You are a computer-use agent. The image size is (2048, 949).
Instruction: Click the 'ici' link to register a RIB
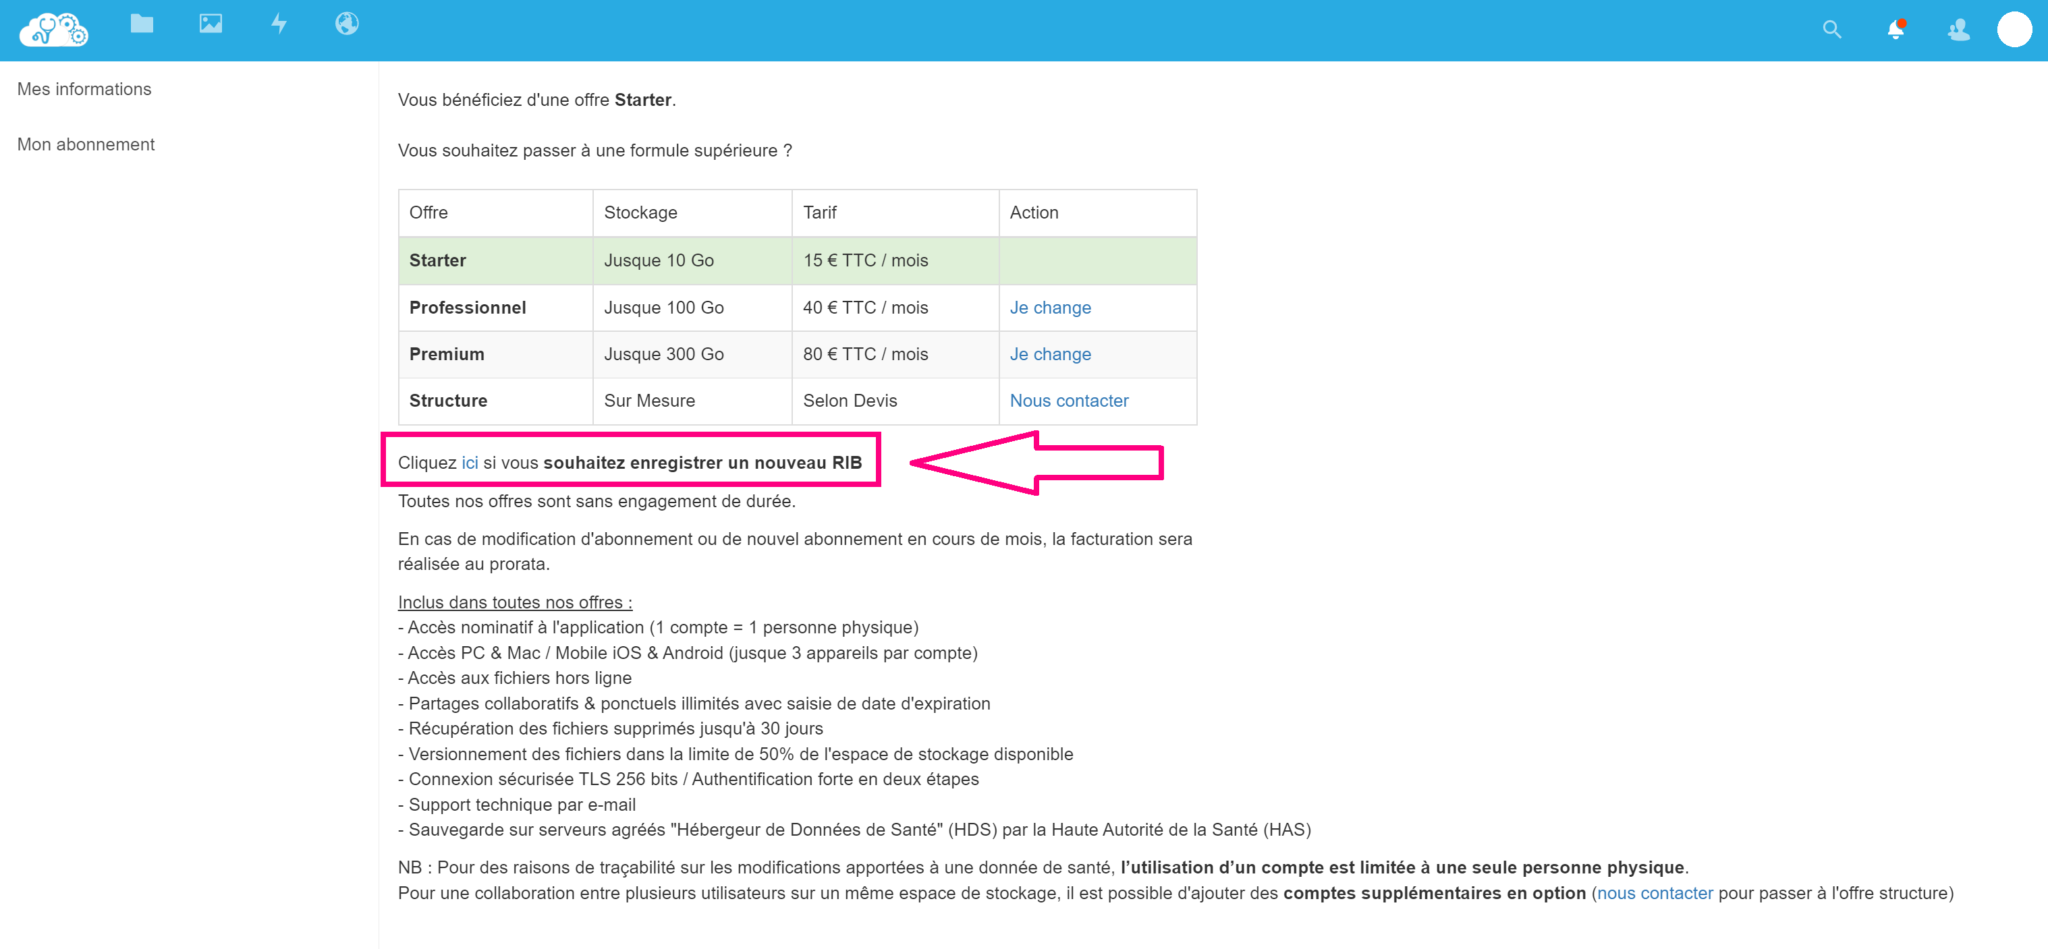point(470,462)
